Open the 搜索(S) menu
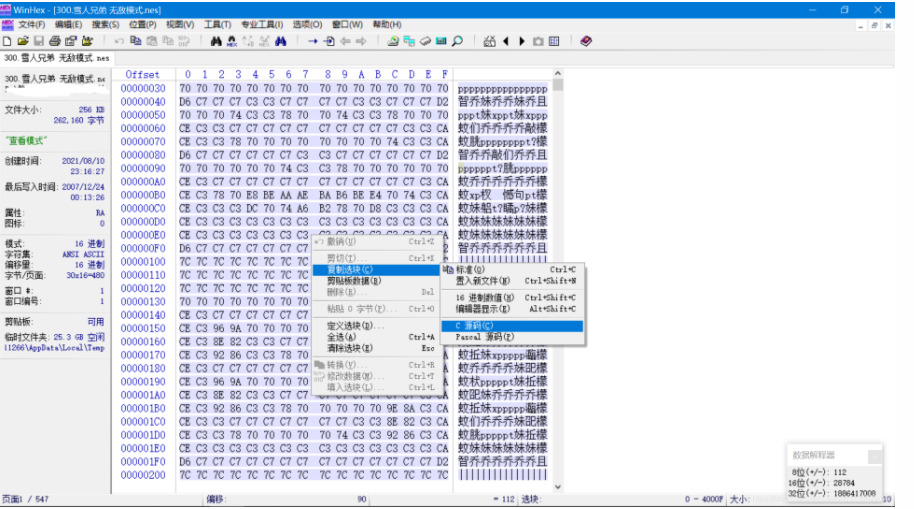Viewport: 914px width, 509px height. pos(106,24)
